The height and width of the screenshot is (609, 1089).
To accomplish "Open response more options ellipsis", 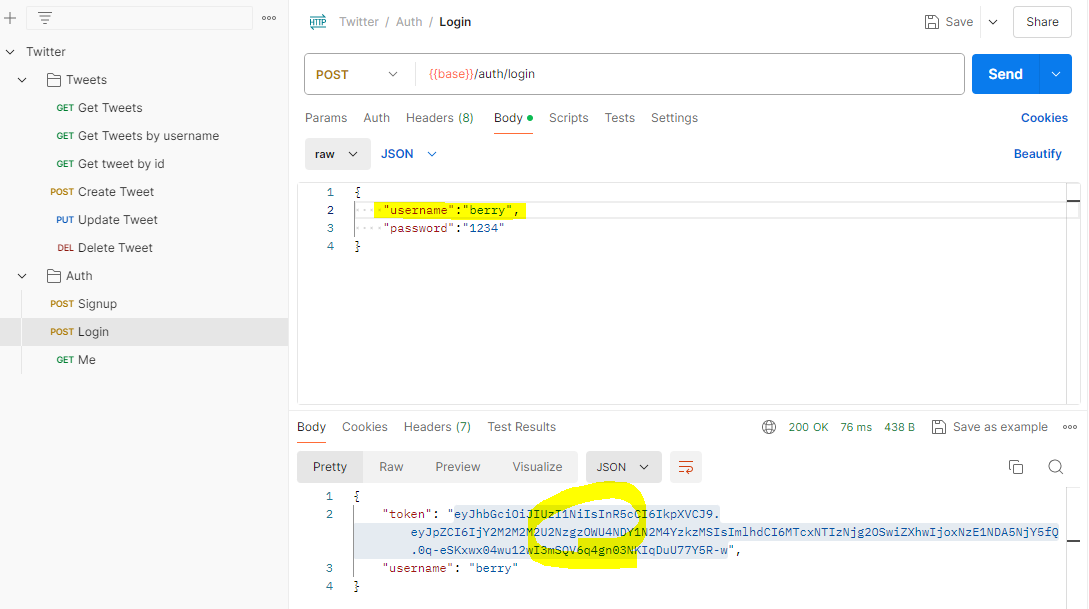I will [x=1070, y=427].
